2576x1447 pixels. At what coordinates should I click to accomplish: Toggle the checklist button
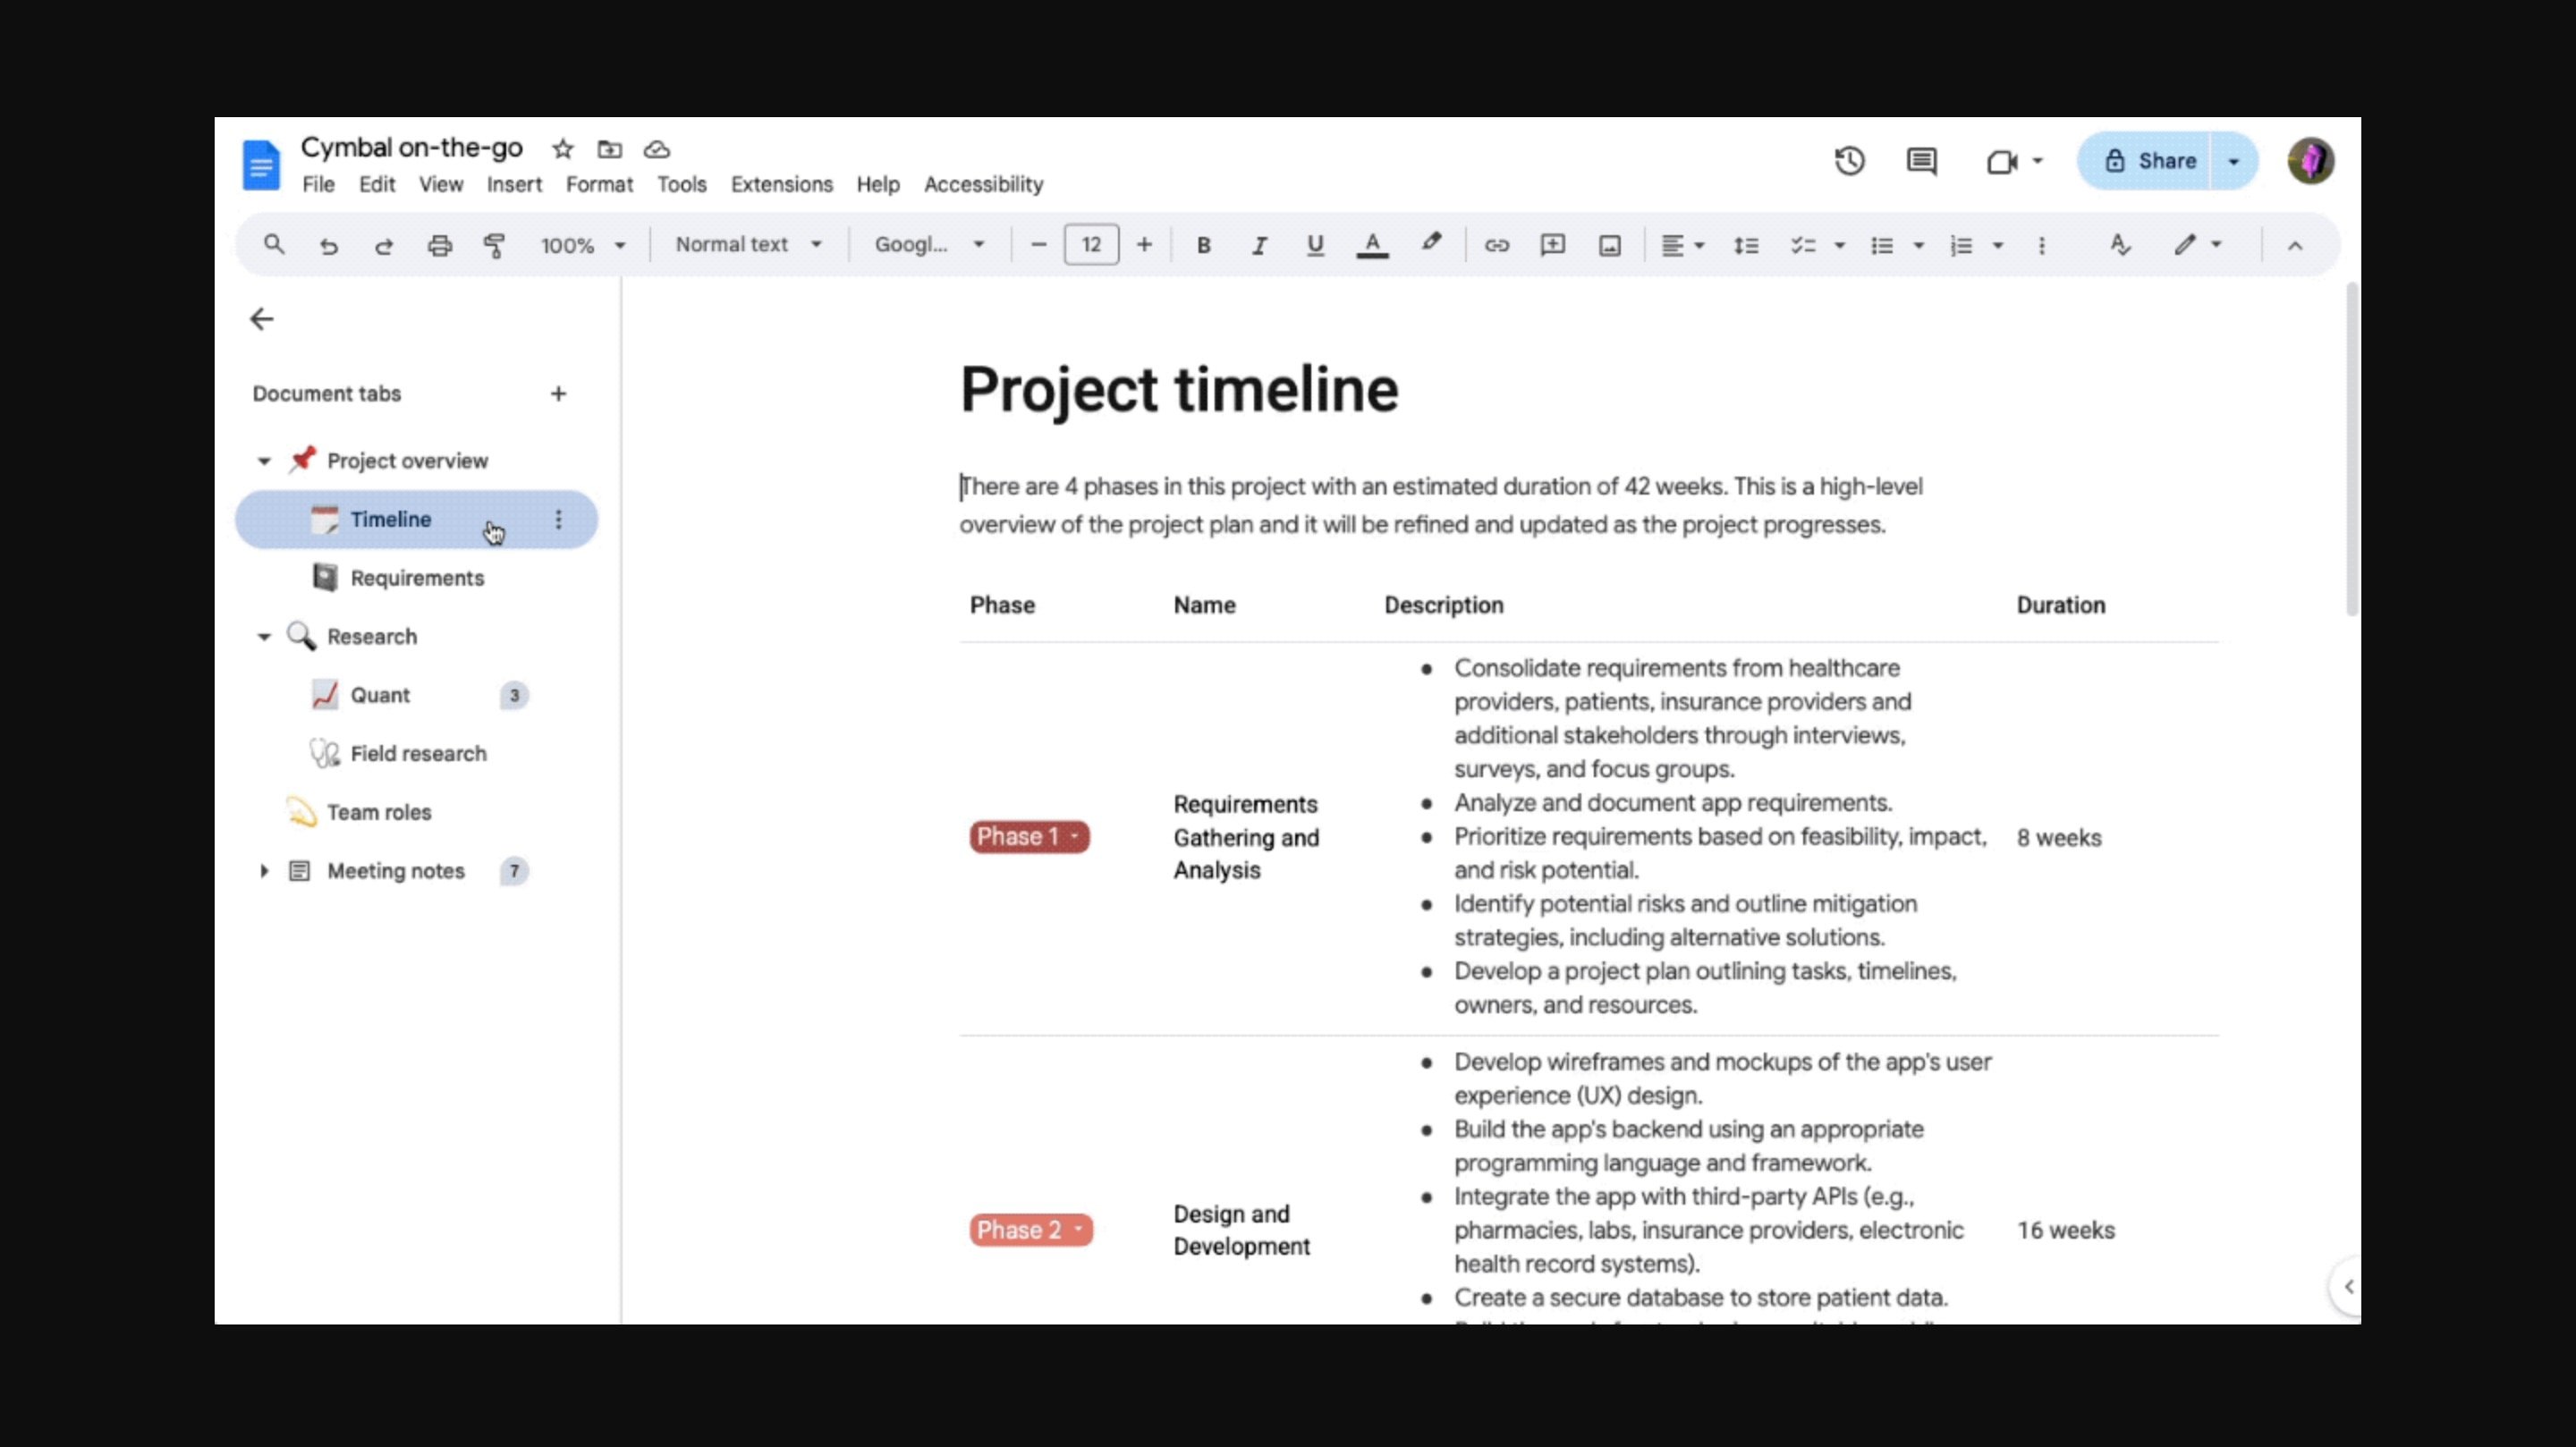point(1802,245)
